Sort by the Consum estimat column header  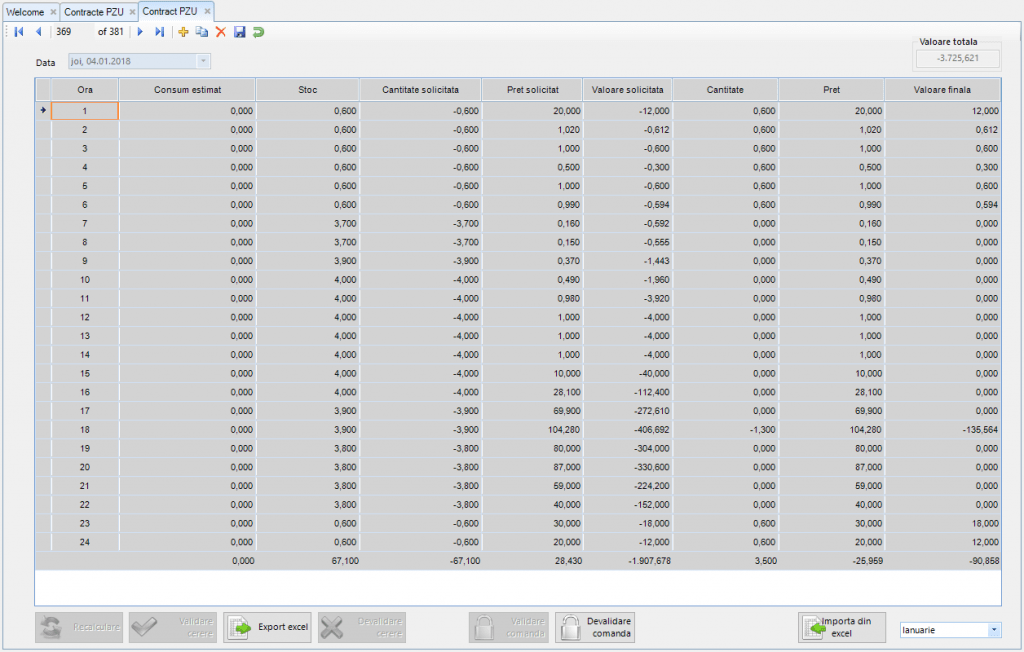click(x=187, y=90)
